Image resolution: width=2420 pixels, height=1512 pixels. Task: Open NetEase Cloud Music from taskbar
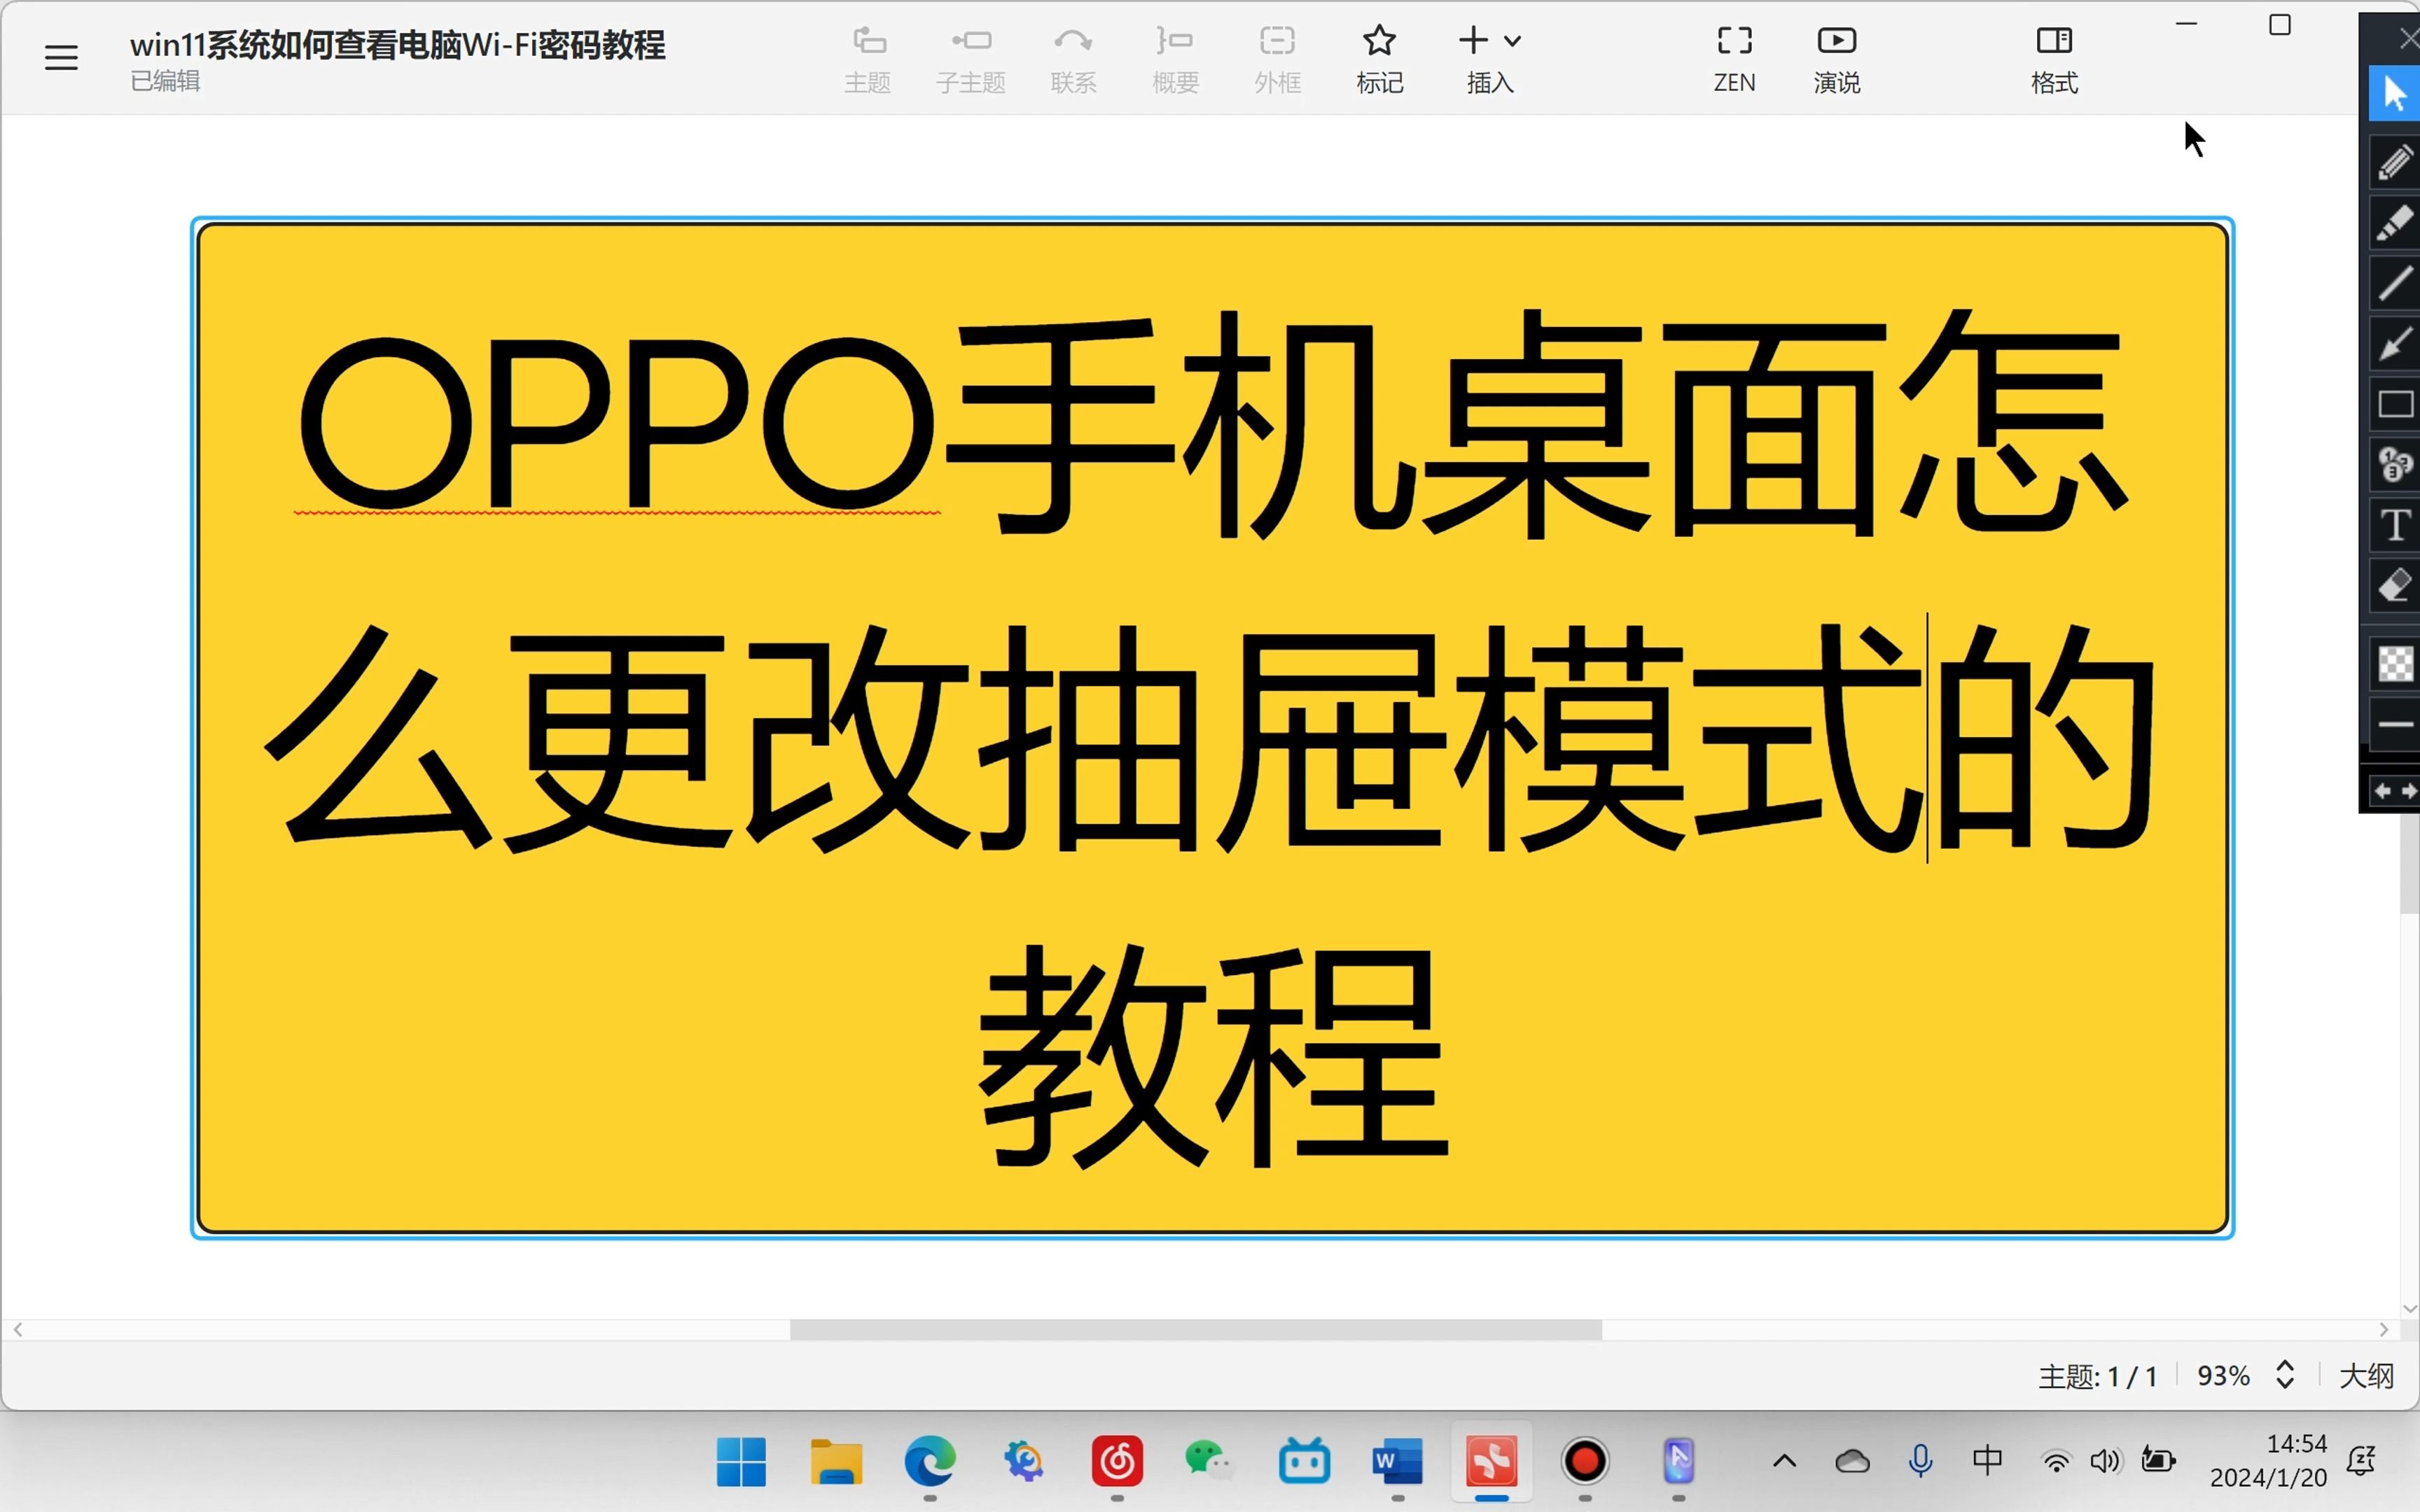1117,1462
